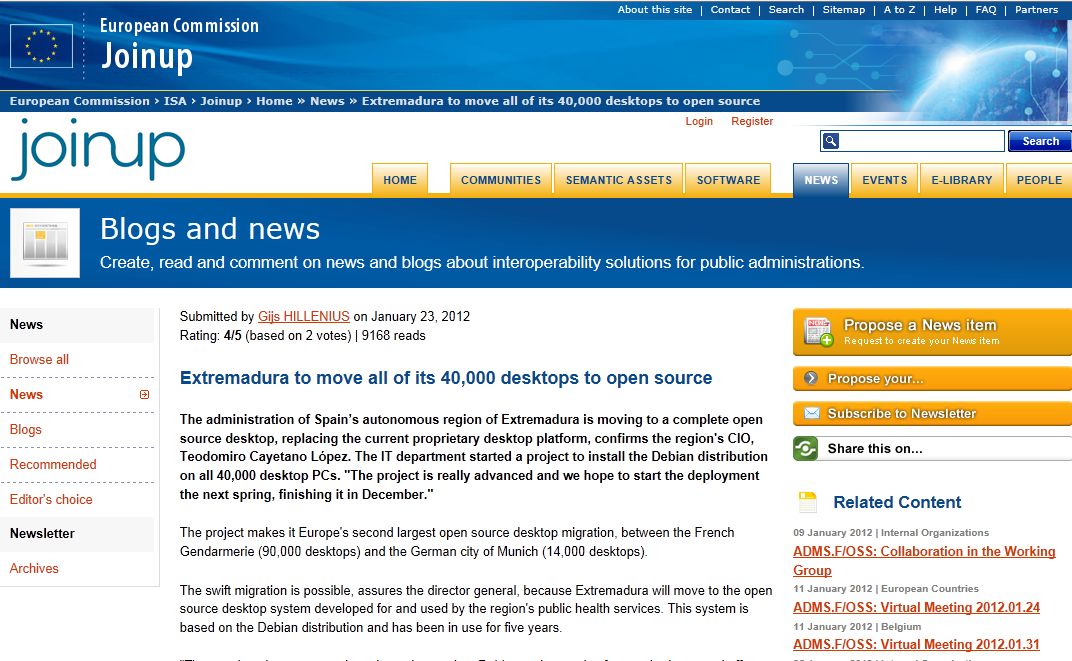Screen dimensions: 1072x661
Task: Click the News sidebar section heading
Action: (x=26, y=325)
